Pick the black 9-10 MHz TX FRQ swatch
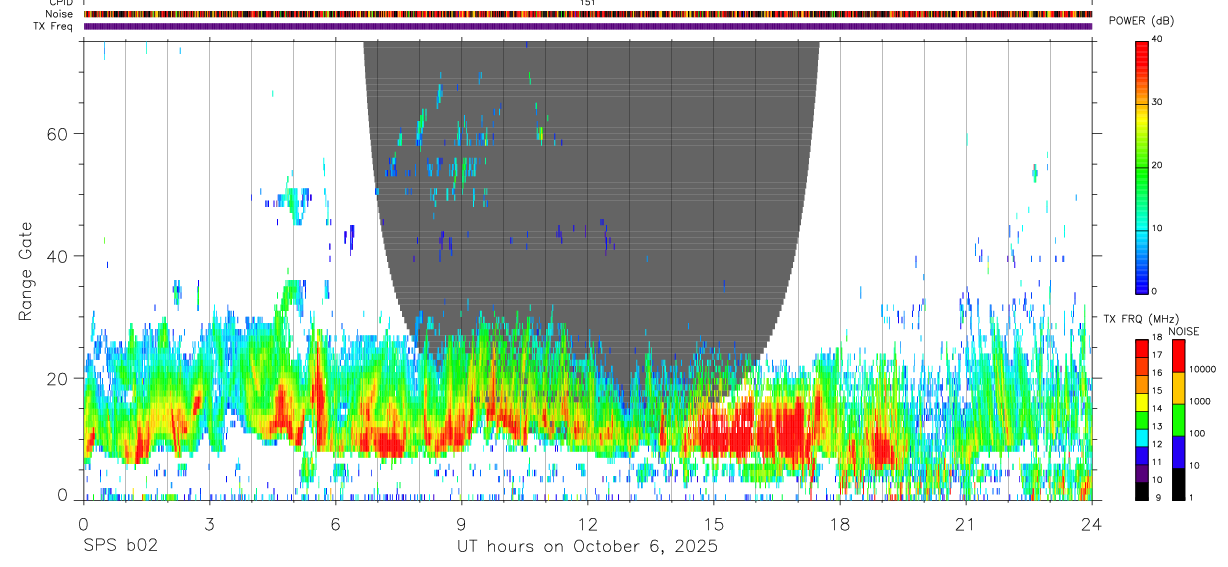This screenshot has height=567, width=1228. click(1141, 490)
